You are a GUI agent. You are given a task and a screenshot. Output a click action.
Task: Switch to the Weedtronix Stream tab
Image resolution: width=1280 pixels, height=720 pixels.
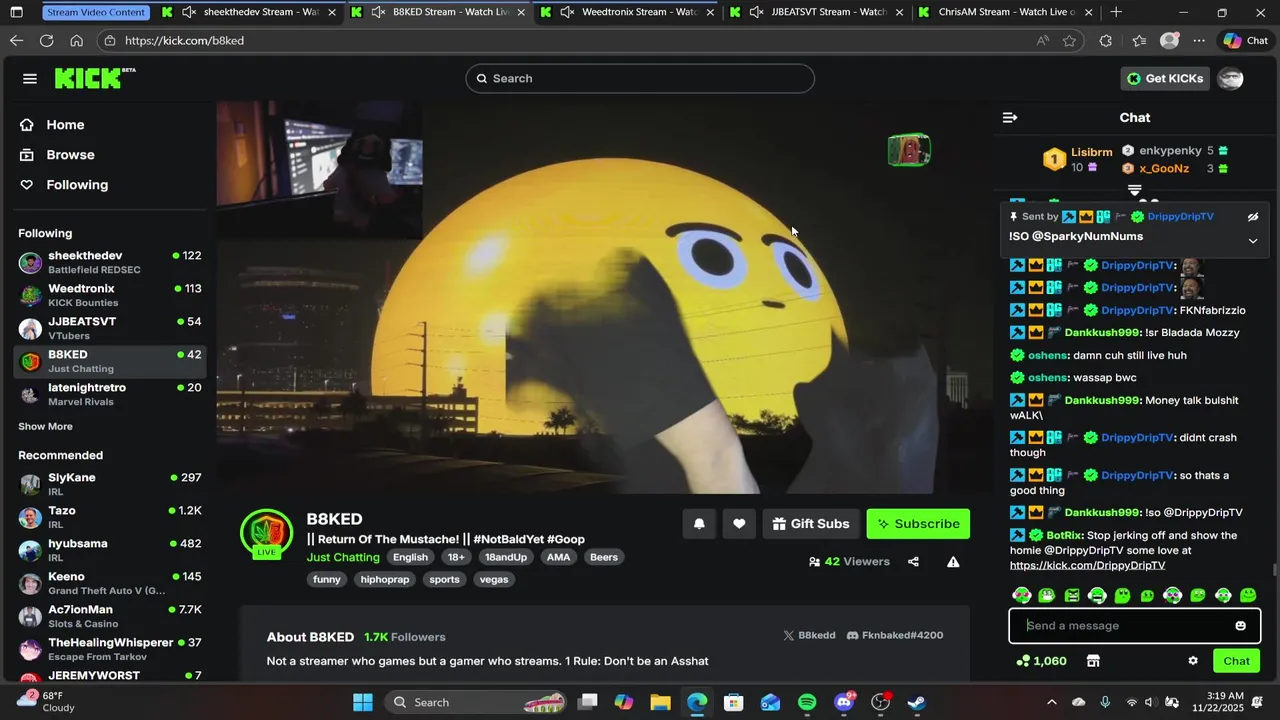(x=630, y=12)
